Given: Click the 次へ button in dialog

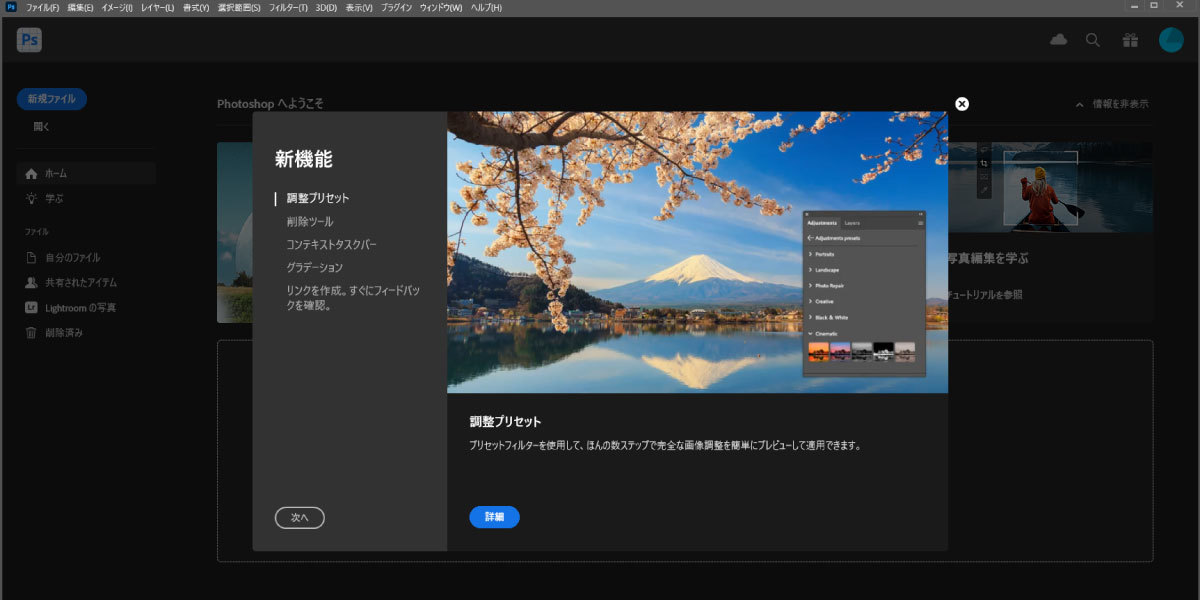Looking at the screenshot, I should pyautogui.click(x=300, y=518).
